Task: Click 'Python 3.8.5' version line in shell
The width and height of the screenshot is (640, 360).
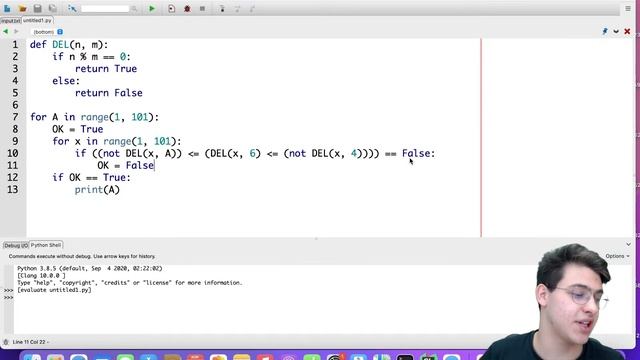Action: coord(90,269)
